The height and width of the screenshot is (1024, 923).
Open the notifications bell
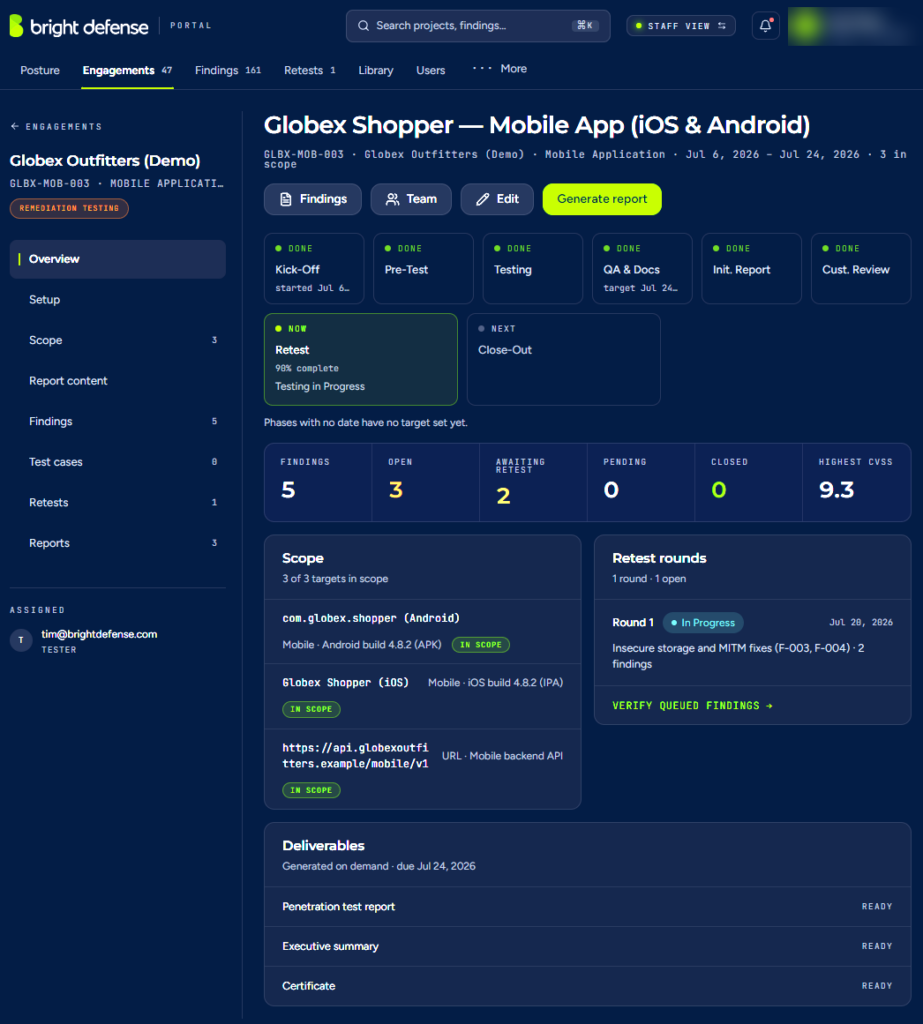click(765, 26)
